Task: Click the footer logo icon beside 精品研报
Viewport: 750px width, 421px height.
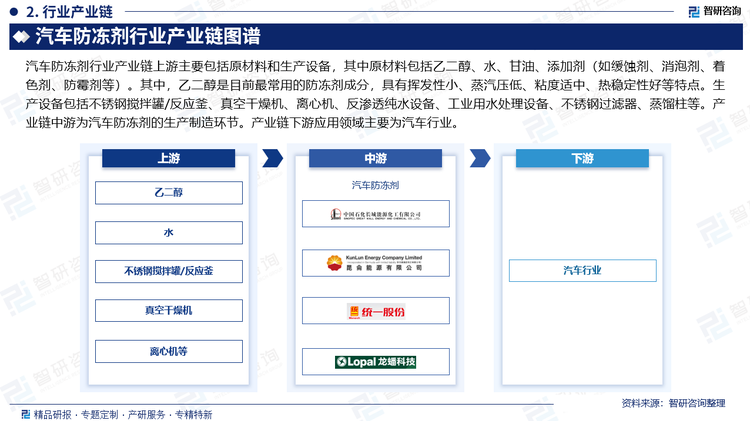Action: [x=26, y=414]
